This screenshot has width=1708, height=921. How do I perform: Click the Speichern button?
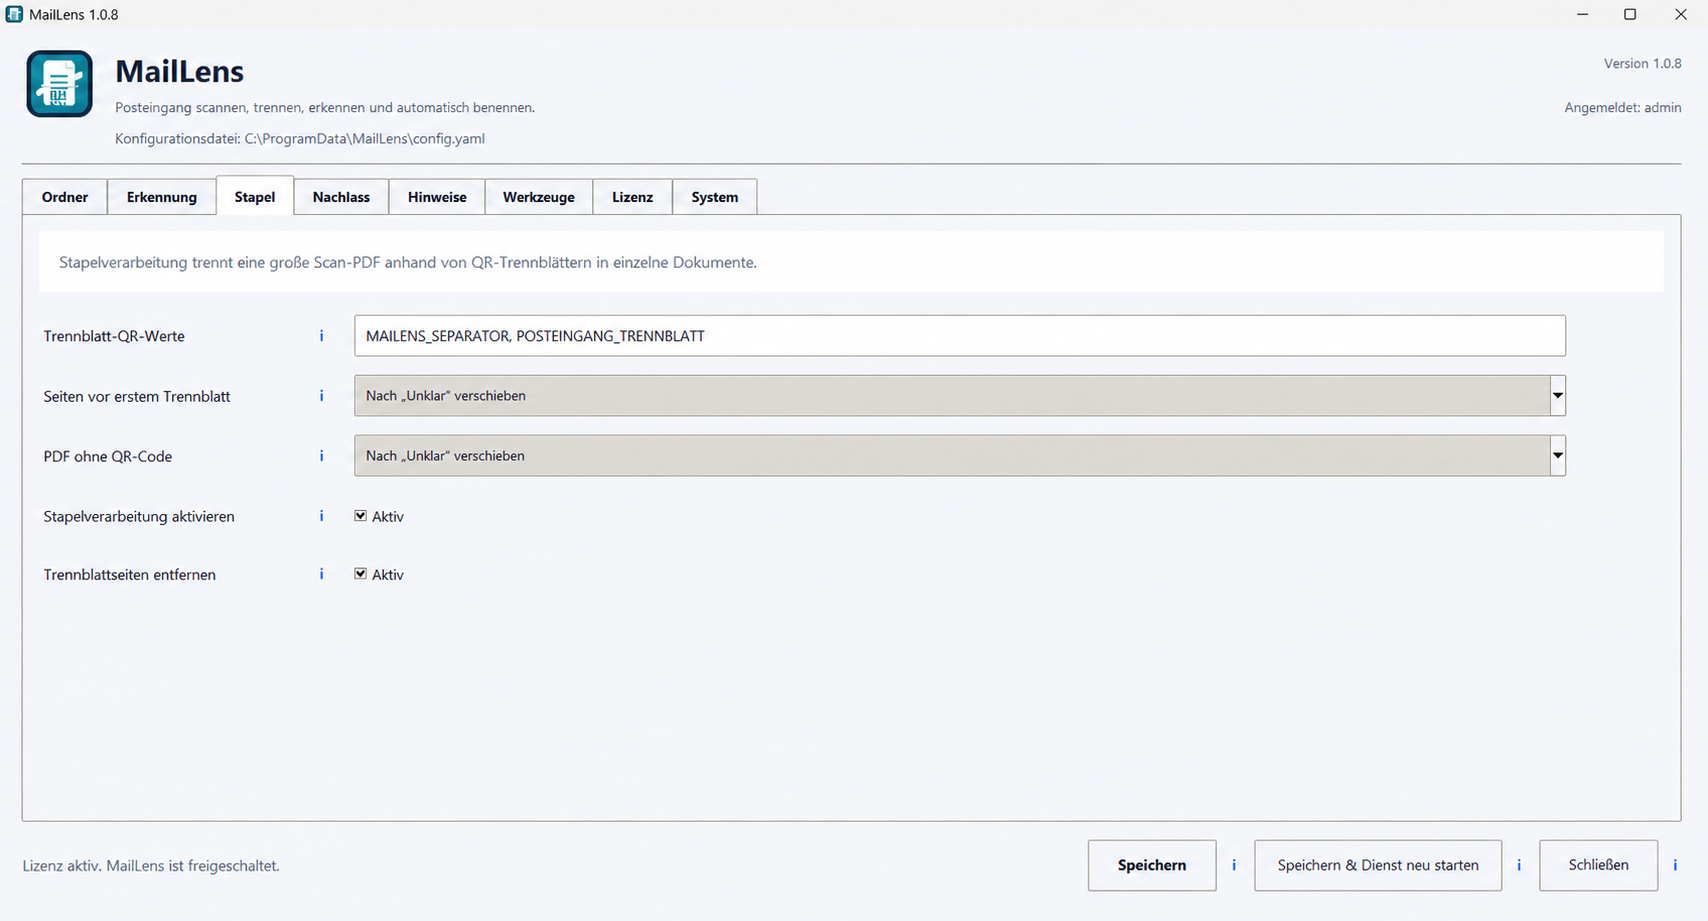click(1152, 865)
